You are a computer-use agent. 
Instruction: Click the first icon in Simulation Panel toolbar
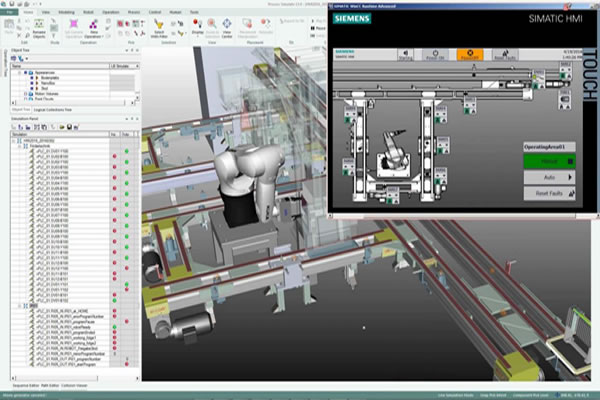click(13, 127)
